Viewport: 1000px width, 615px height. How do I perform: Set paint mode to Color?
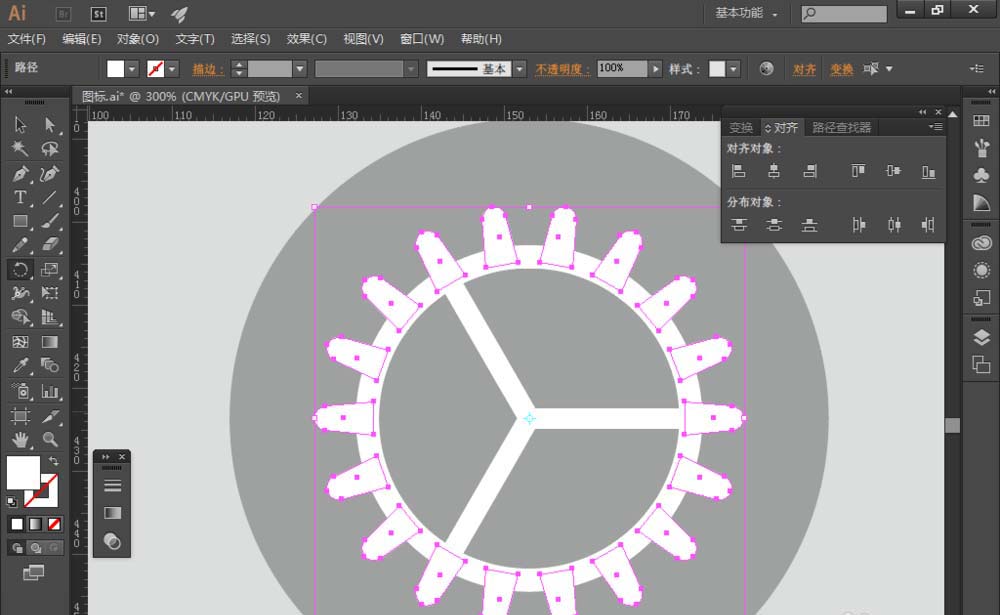17,524
